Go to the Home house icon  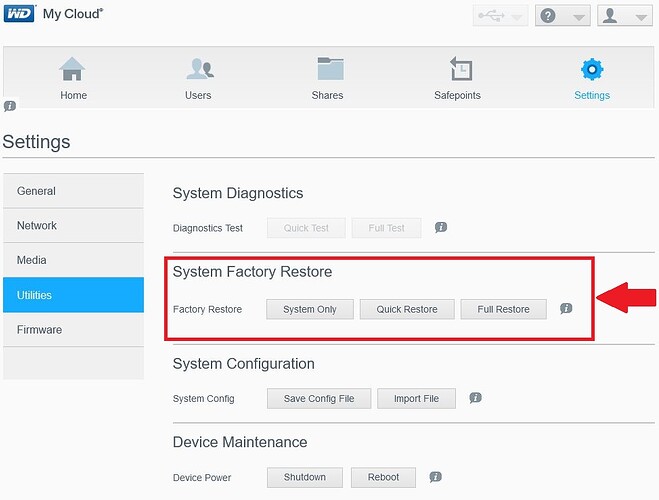(x=72, y=69)
